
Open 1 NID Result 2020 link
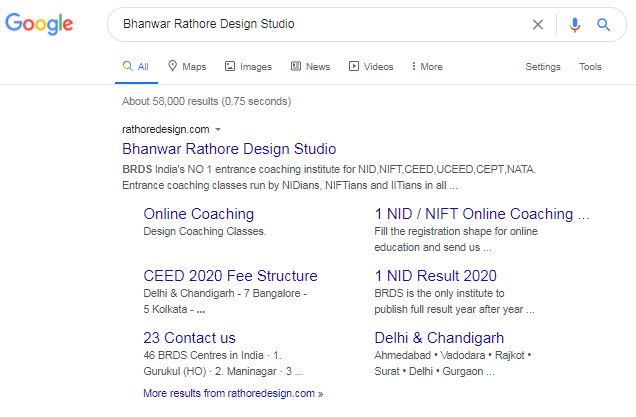tap(435, 276)
